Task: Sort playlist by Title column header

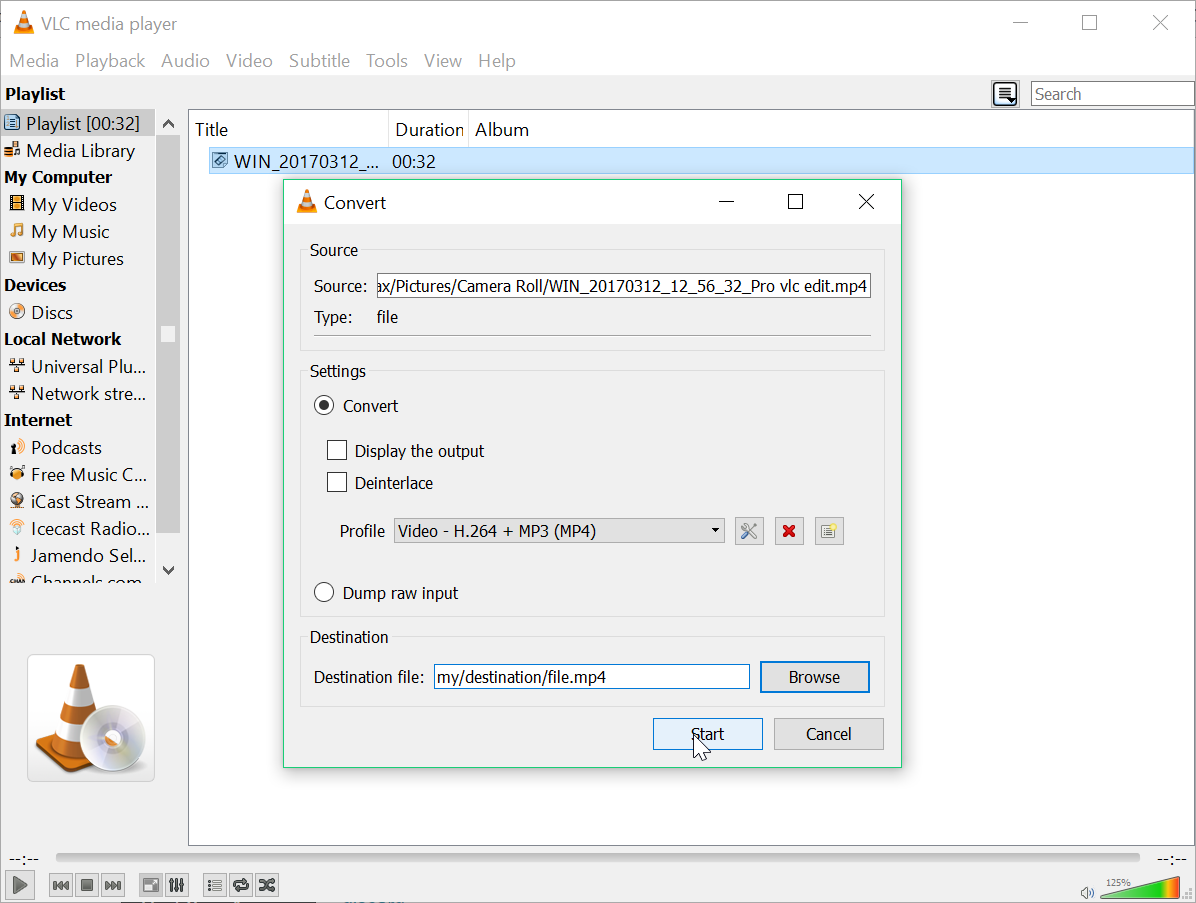Action: point(289,130)
